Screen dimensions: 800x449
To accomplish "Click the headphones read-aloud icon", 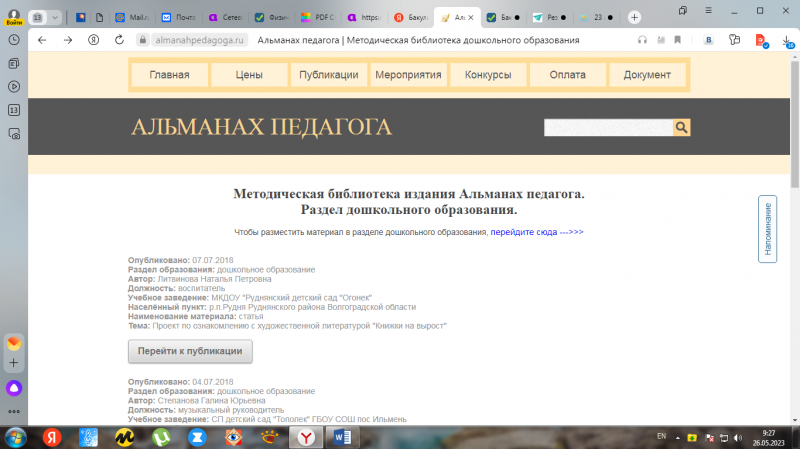I will tap(642, 40).
